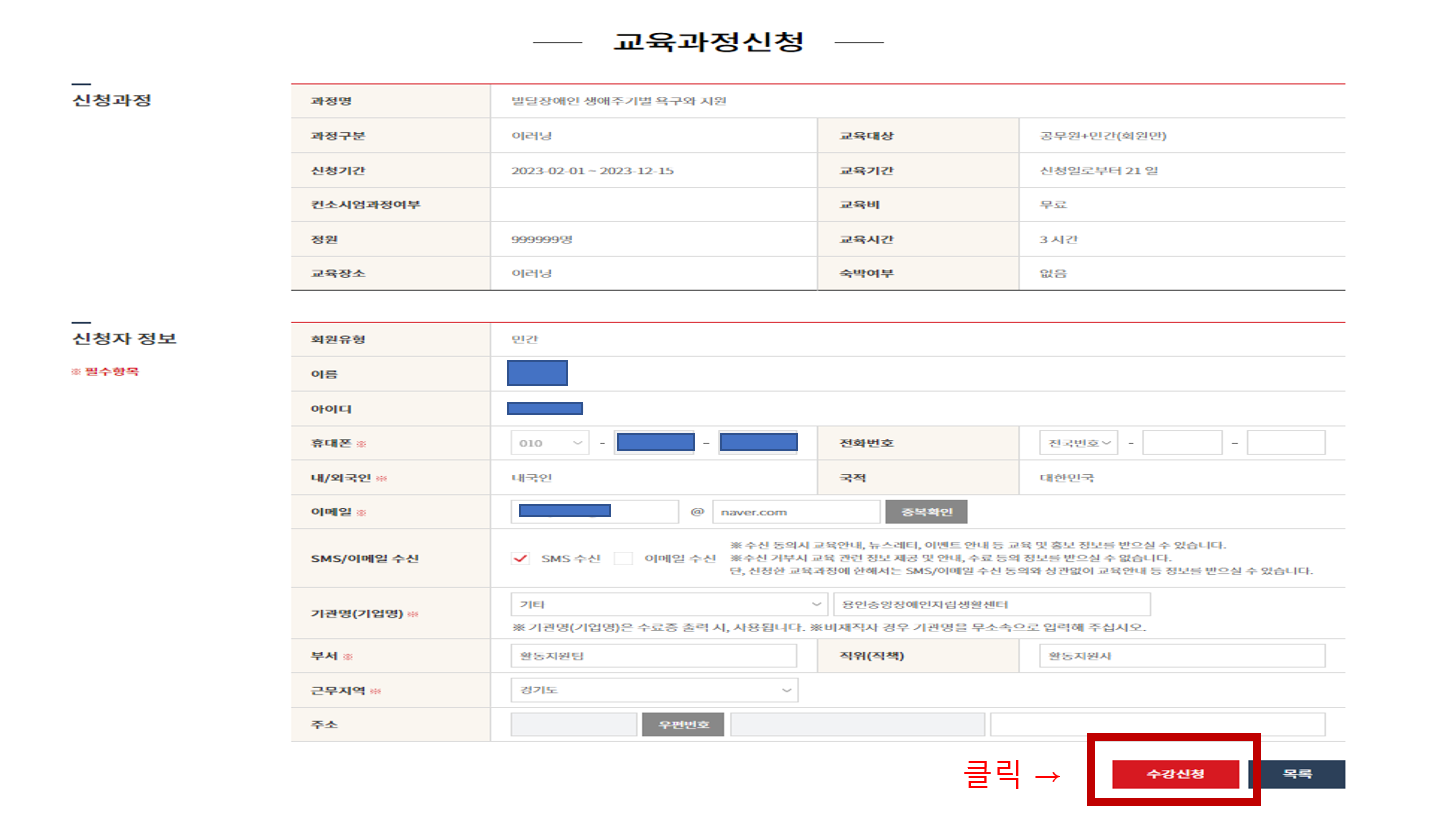Click the 민간 member type value
Image resolution: width=1430 pixels, height=817 pixels.
pos(525,339)
